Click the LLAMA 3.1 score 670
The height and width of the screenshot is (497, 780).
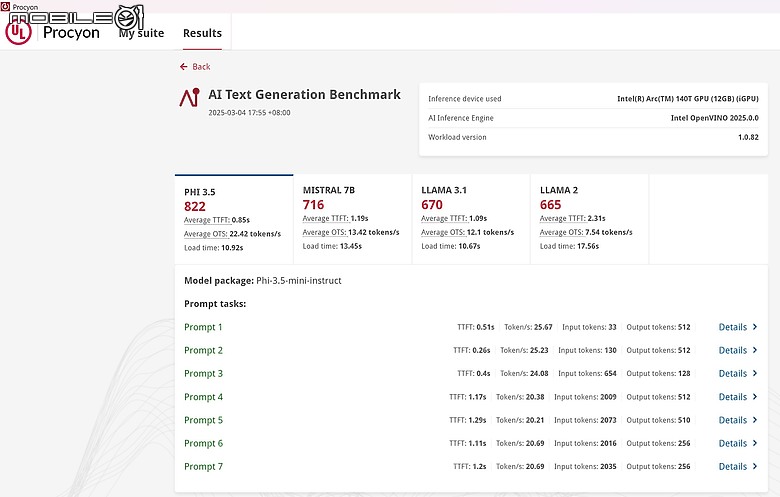coord(432,204)
